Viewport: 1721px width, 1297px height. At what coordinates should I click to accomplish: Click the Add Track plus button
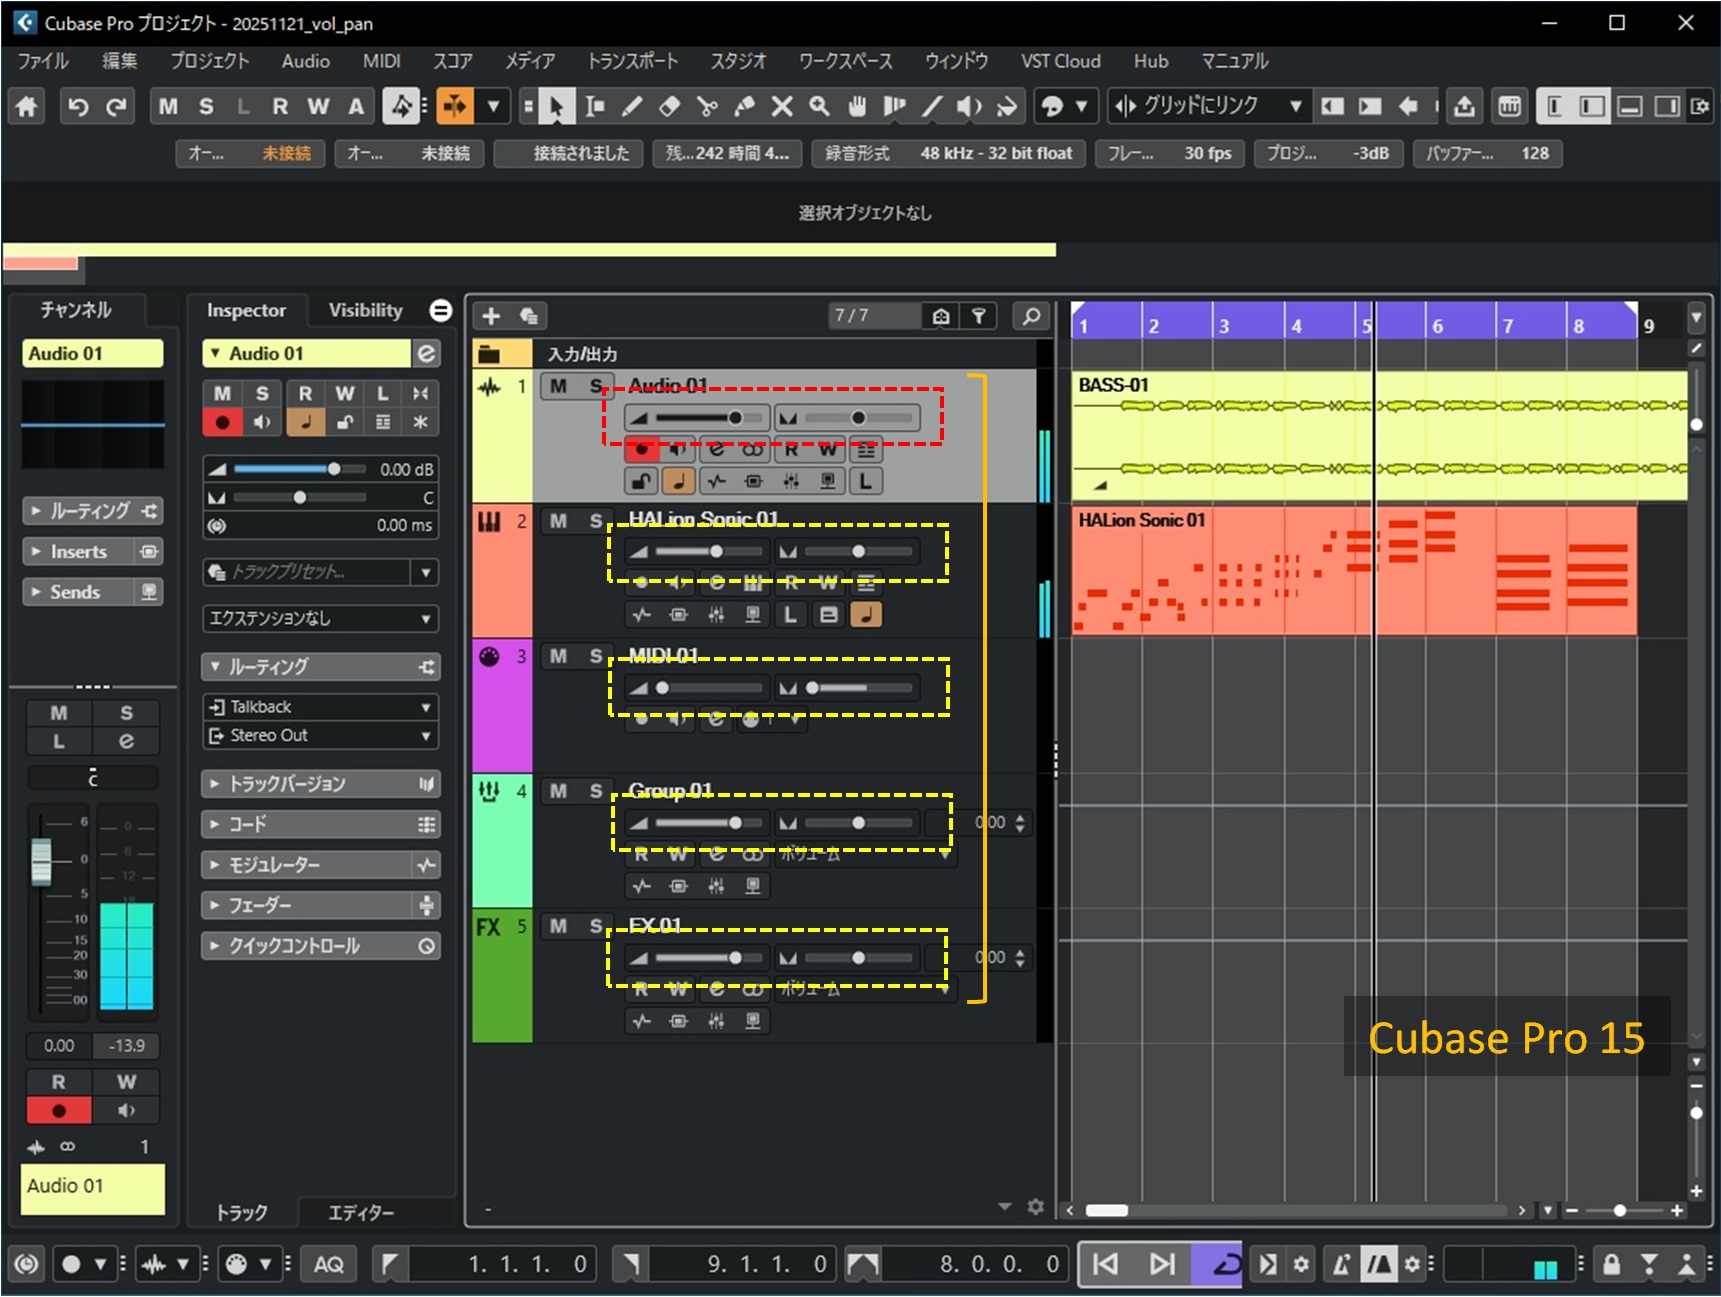click(x=491, y=316)
